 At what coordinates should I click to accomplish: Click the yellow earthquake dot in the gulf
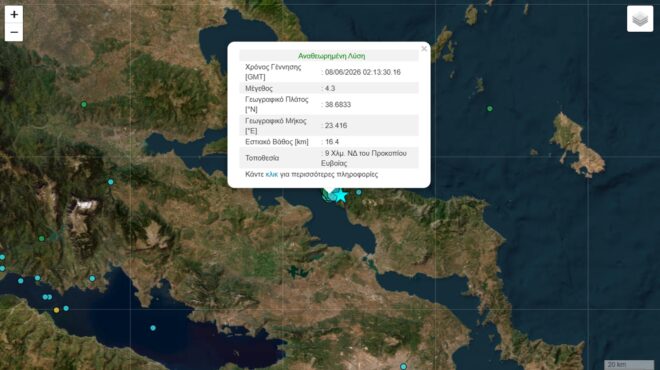click(56, 310)
